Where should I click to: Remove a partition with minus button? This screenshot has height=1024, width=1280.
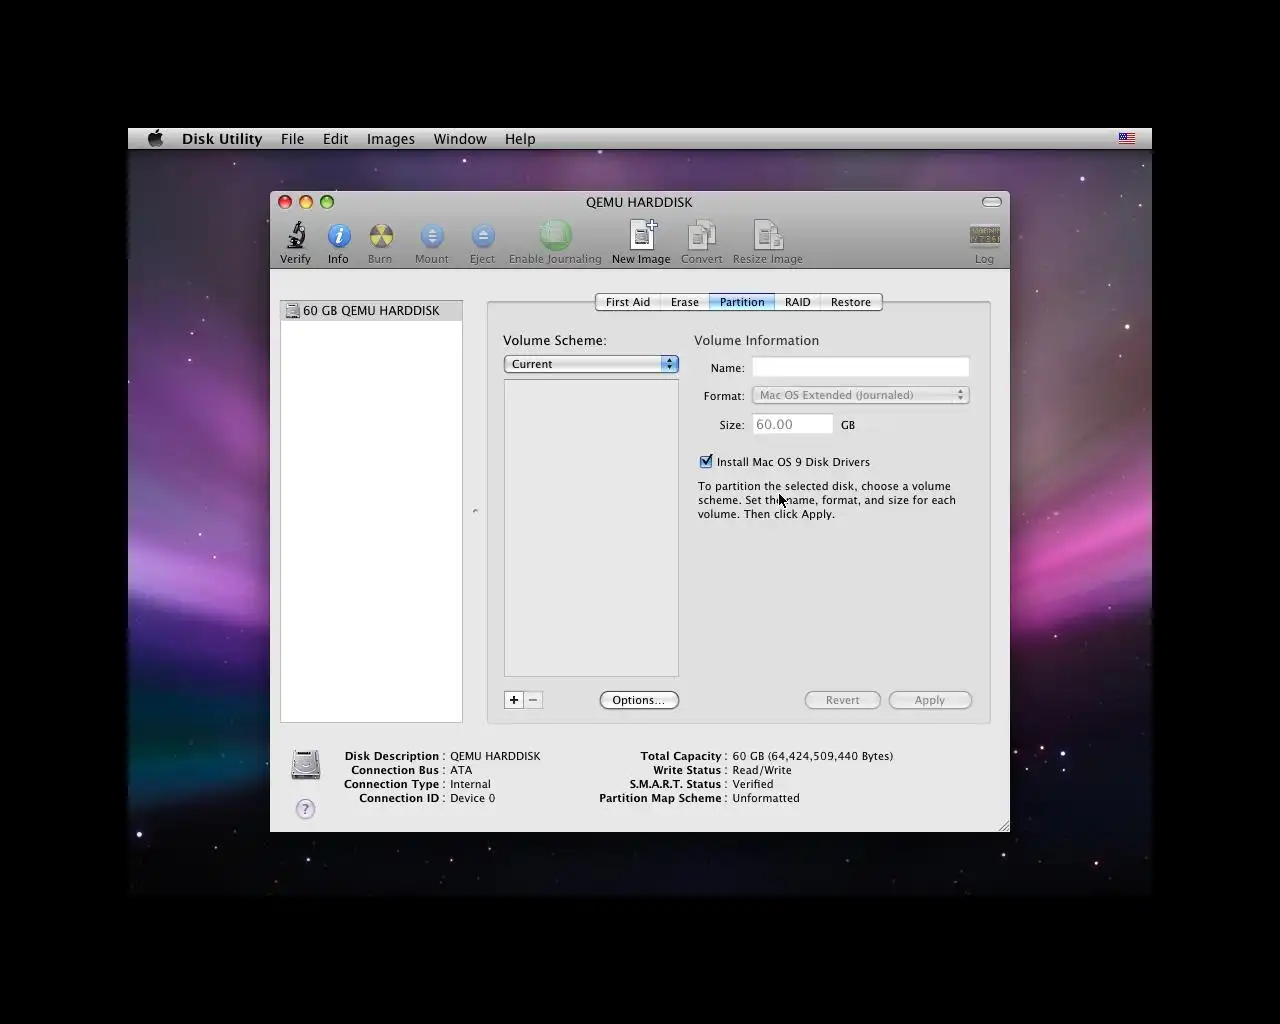533,700
